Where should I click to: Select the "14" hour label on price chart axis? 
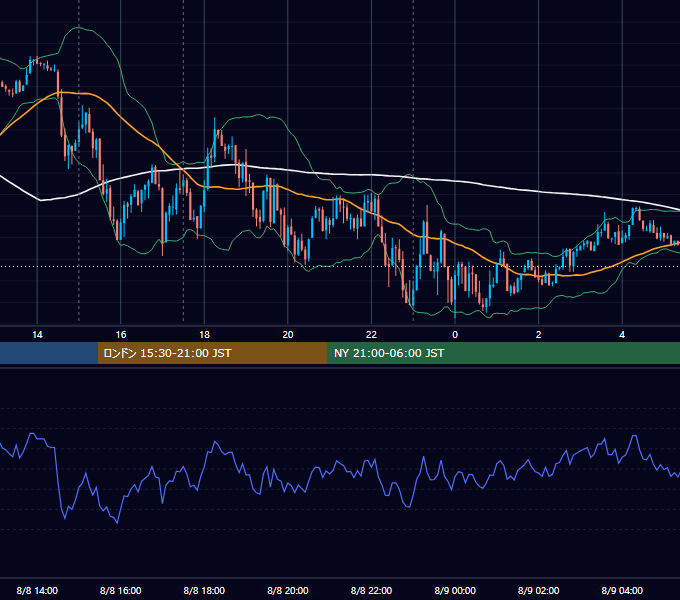(x=37, y=335)
